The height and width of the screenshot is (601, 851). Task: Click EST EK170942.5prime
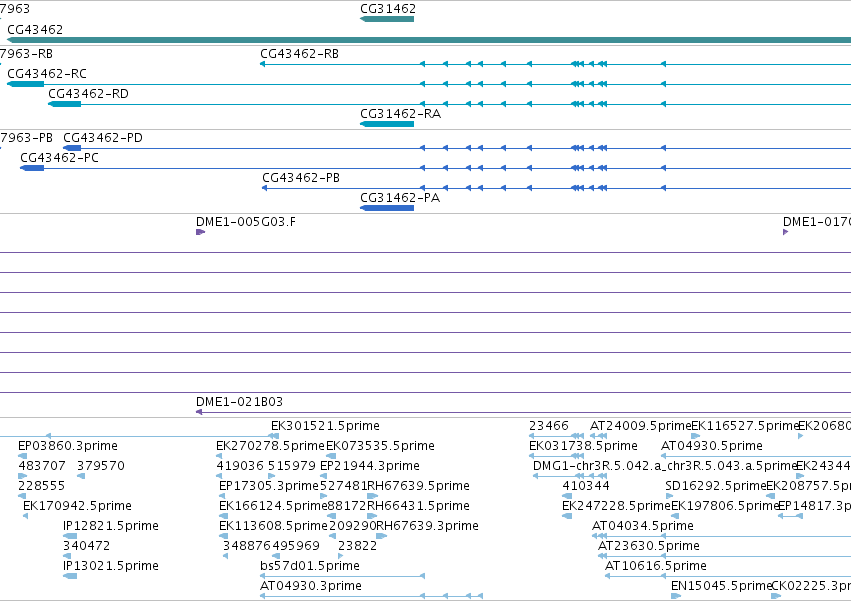[77, 506]
